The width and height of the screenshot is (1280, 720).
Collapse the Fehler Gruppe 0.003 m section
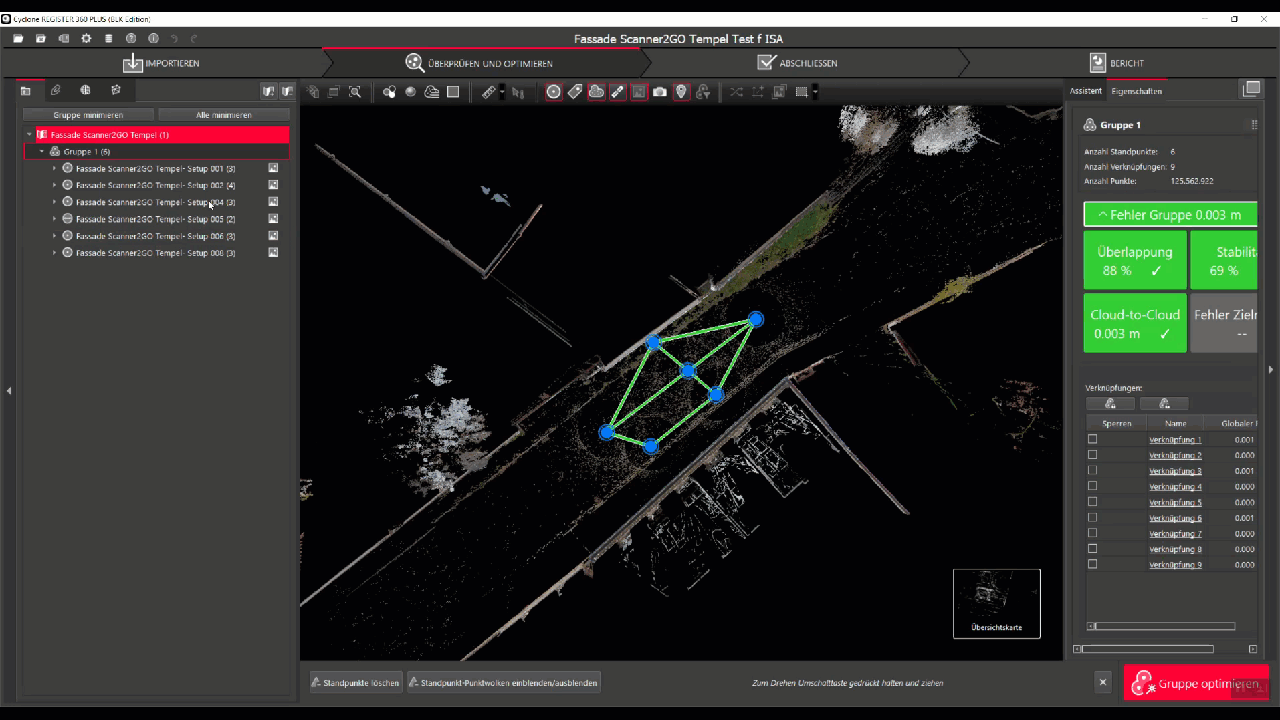(x=1170, y=215)
